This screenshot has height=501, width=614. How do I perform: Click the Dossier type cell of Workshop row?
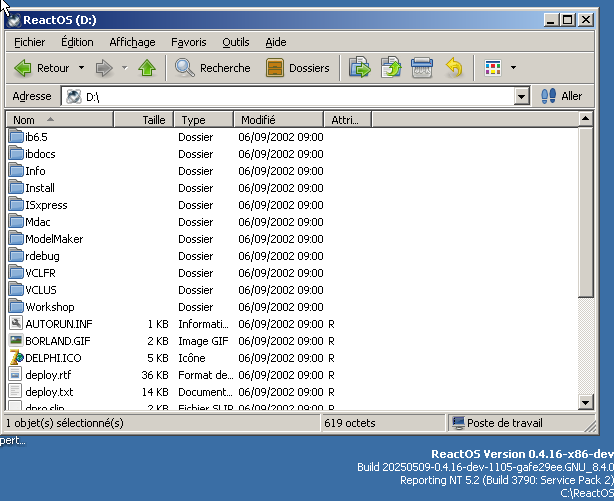point(195,307)
